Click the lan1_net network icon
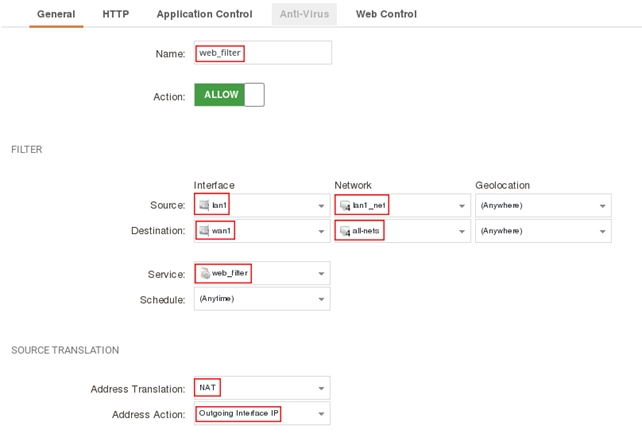The width and height of the screenshot is (642, 438). click(x=345, y=206)
